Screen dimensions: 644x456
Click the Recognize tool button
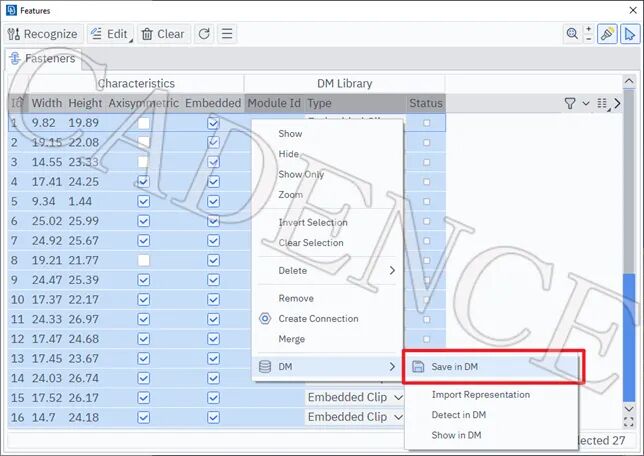pyautogui.click(x=43, y=34)
